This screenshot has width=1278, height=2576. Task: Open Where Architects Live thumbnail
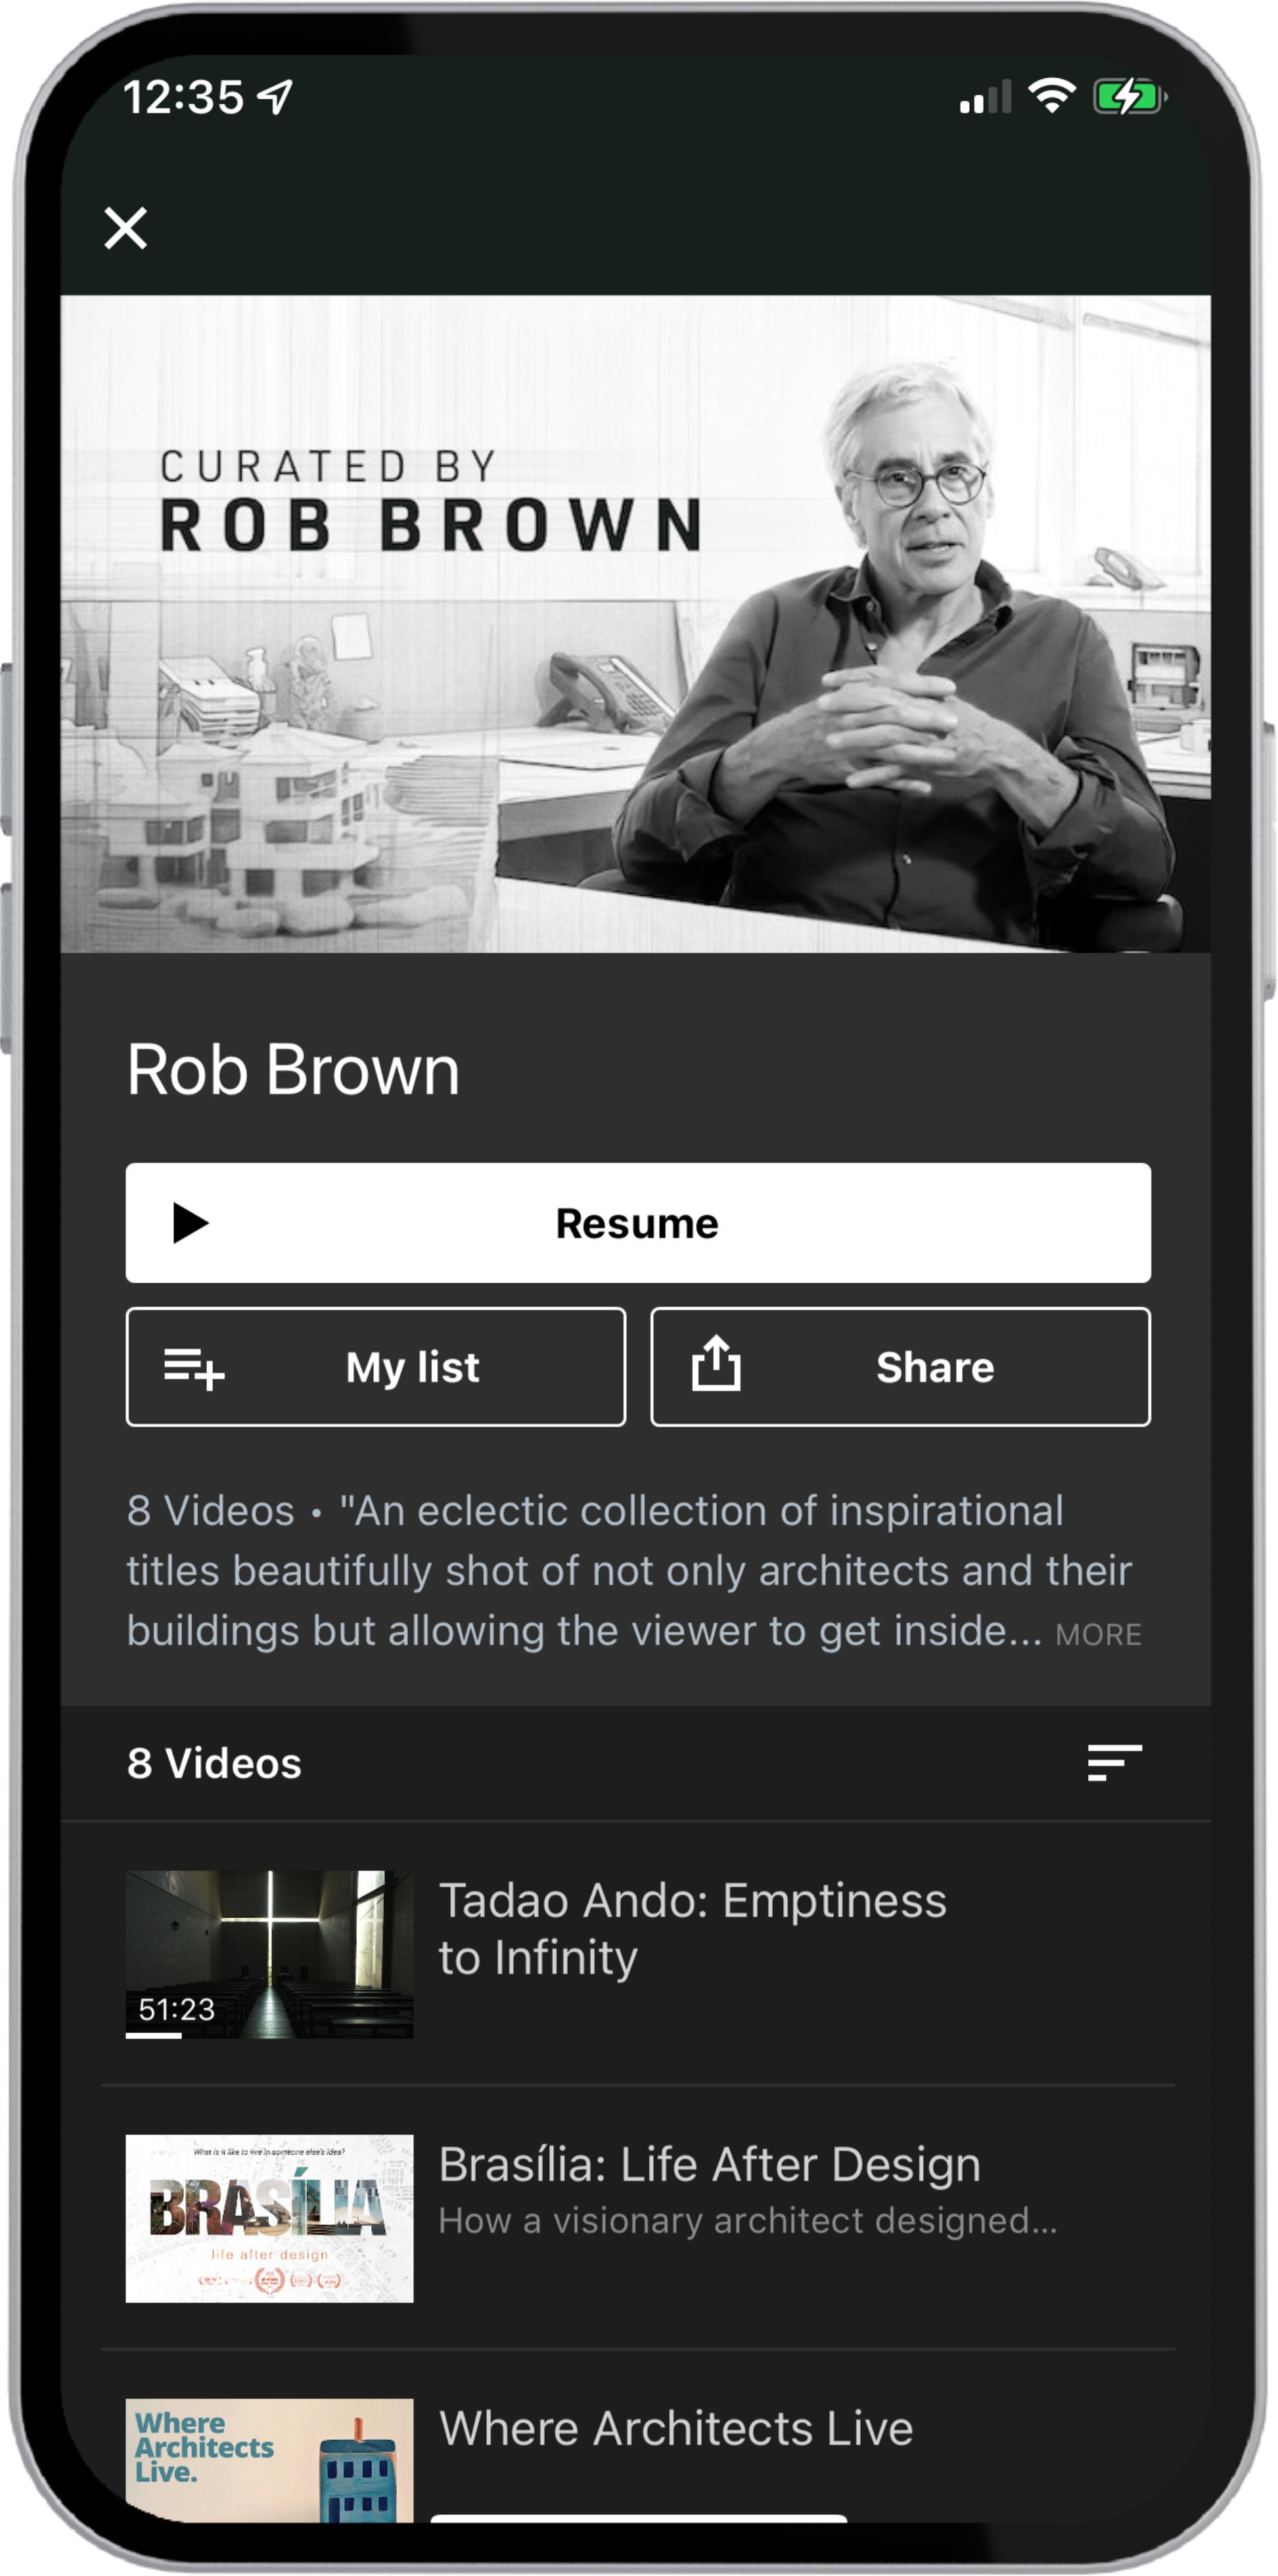click(269, 2458)
